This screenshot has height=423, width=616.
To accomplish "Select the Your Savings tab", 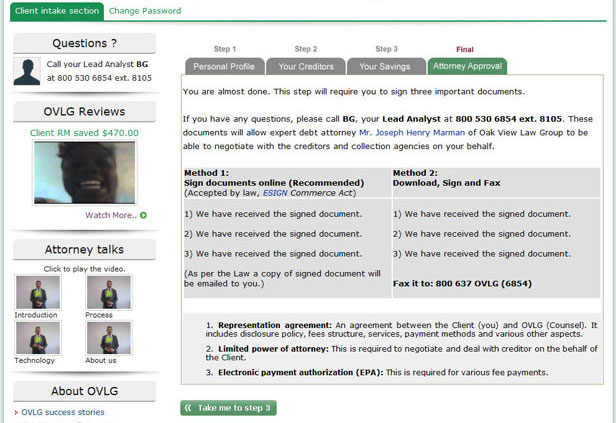I will tap(385, 66).
